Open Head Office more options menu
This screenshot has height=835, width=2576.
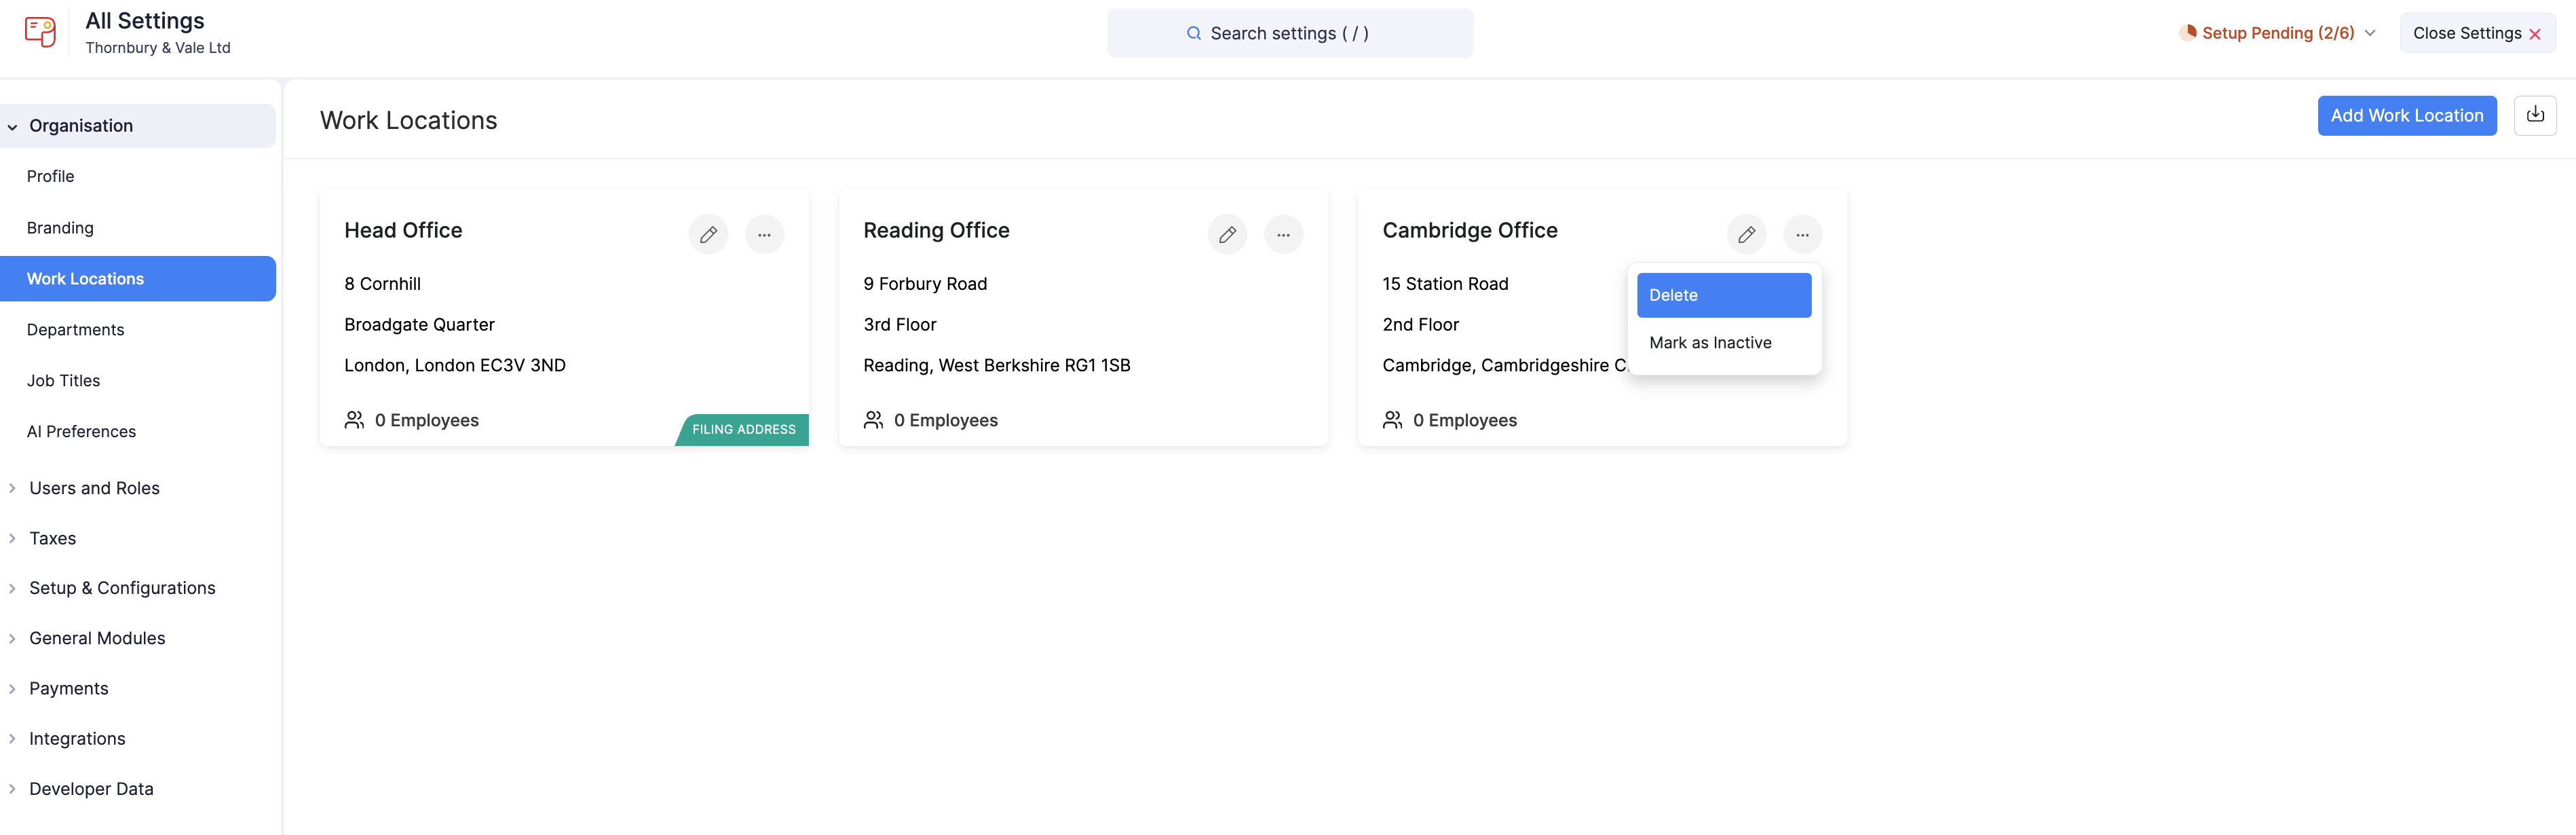(764, 235)
